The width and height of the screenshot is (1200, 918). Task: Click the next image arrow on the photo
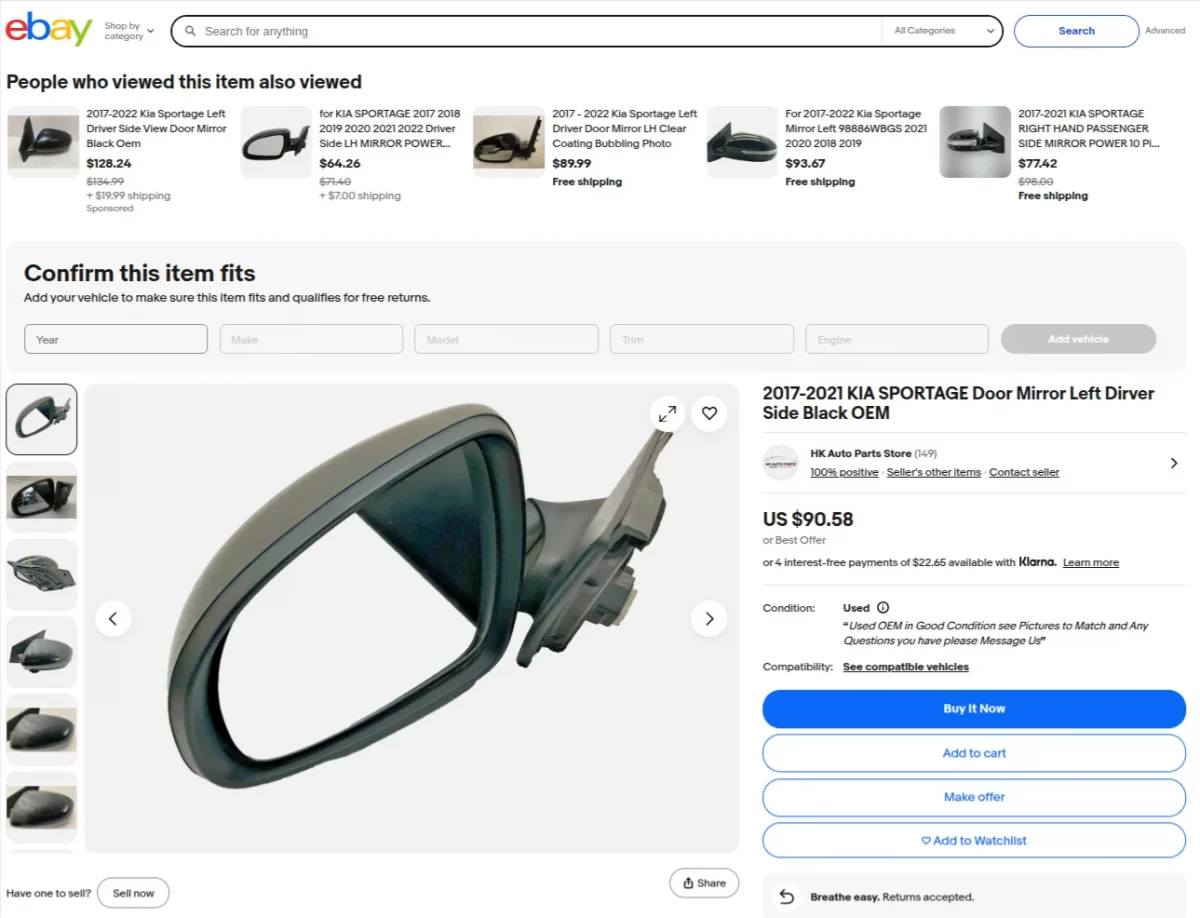(x=709, y=618)
